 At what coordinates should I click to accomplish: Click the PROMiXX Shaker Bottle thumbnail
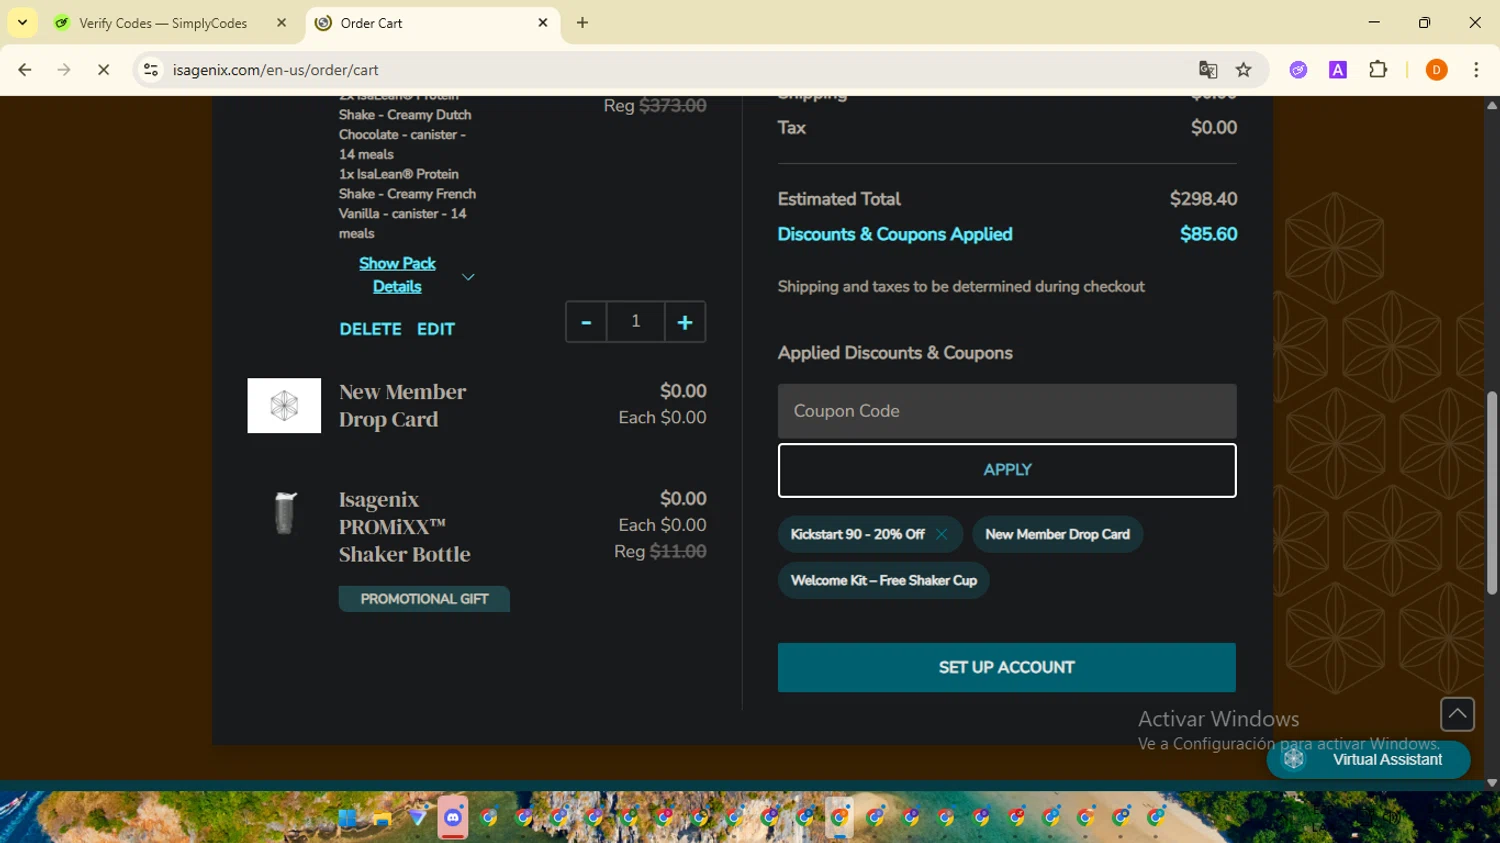pos(285,513)
